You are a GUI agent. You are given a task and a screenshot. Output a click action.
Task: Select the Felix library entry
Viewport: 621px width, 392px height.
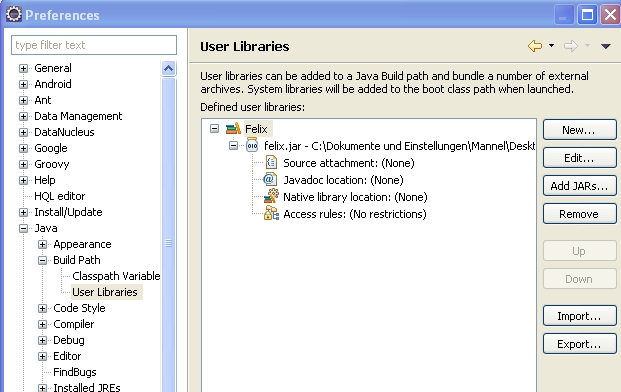click(257, 129)
